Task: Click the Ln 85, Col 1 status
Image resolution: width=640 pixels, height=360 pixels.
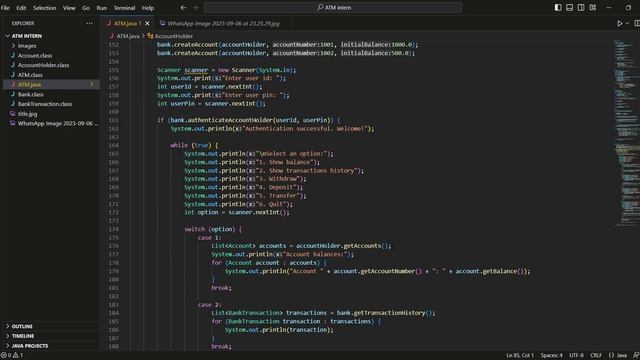Action: pyautogui.click(x=520, y=355)
